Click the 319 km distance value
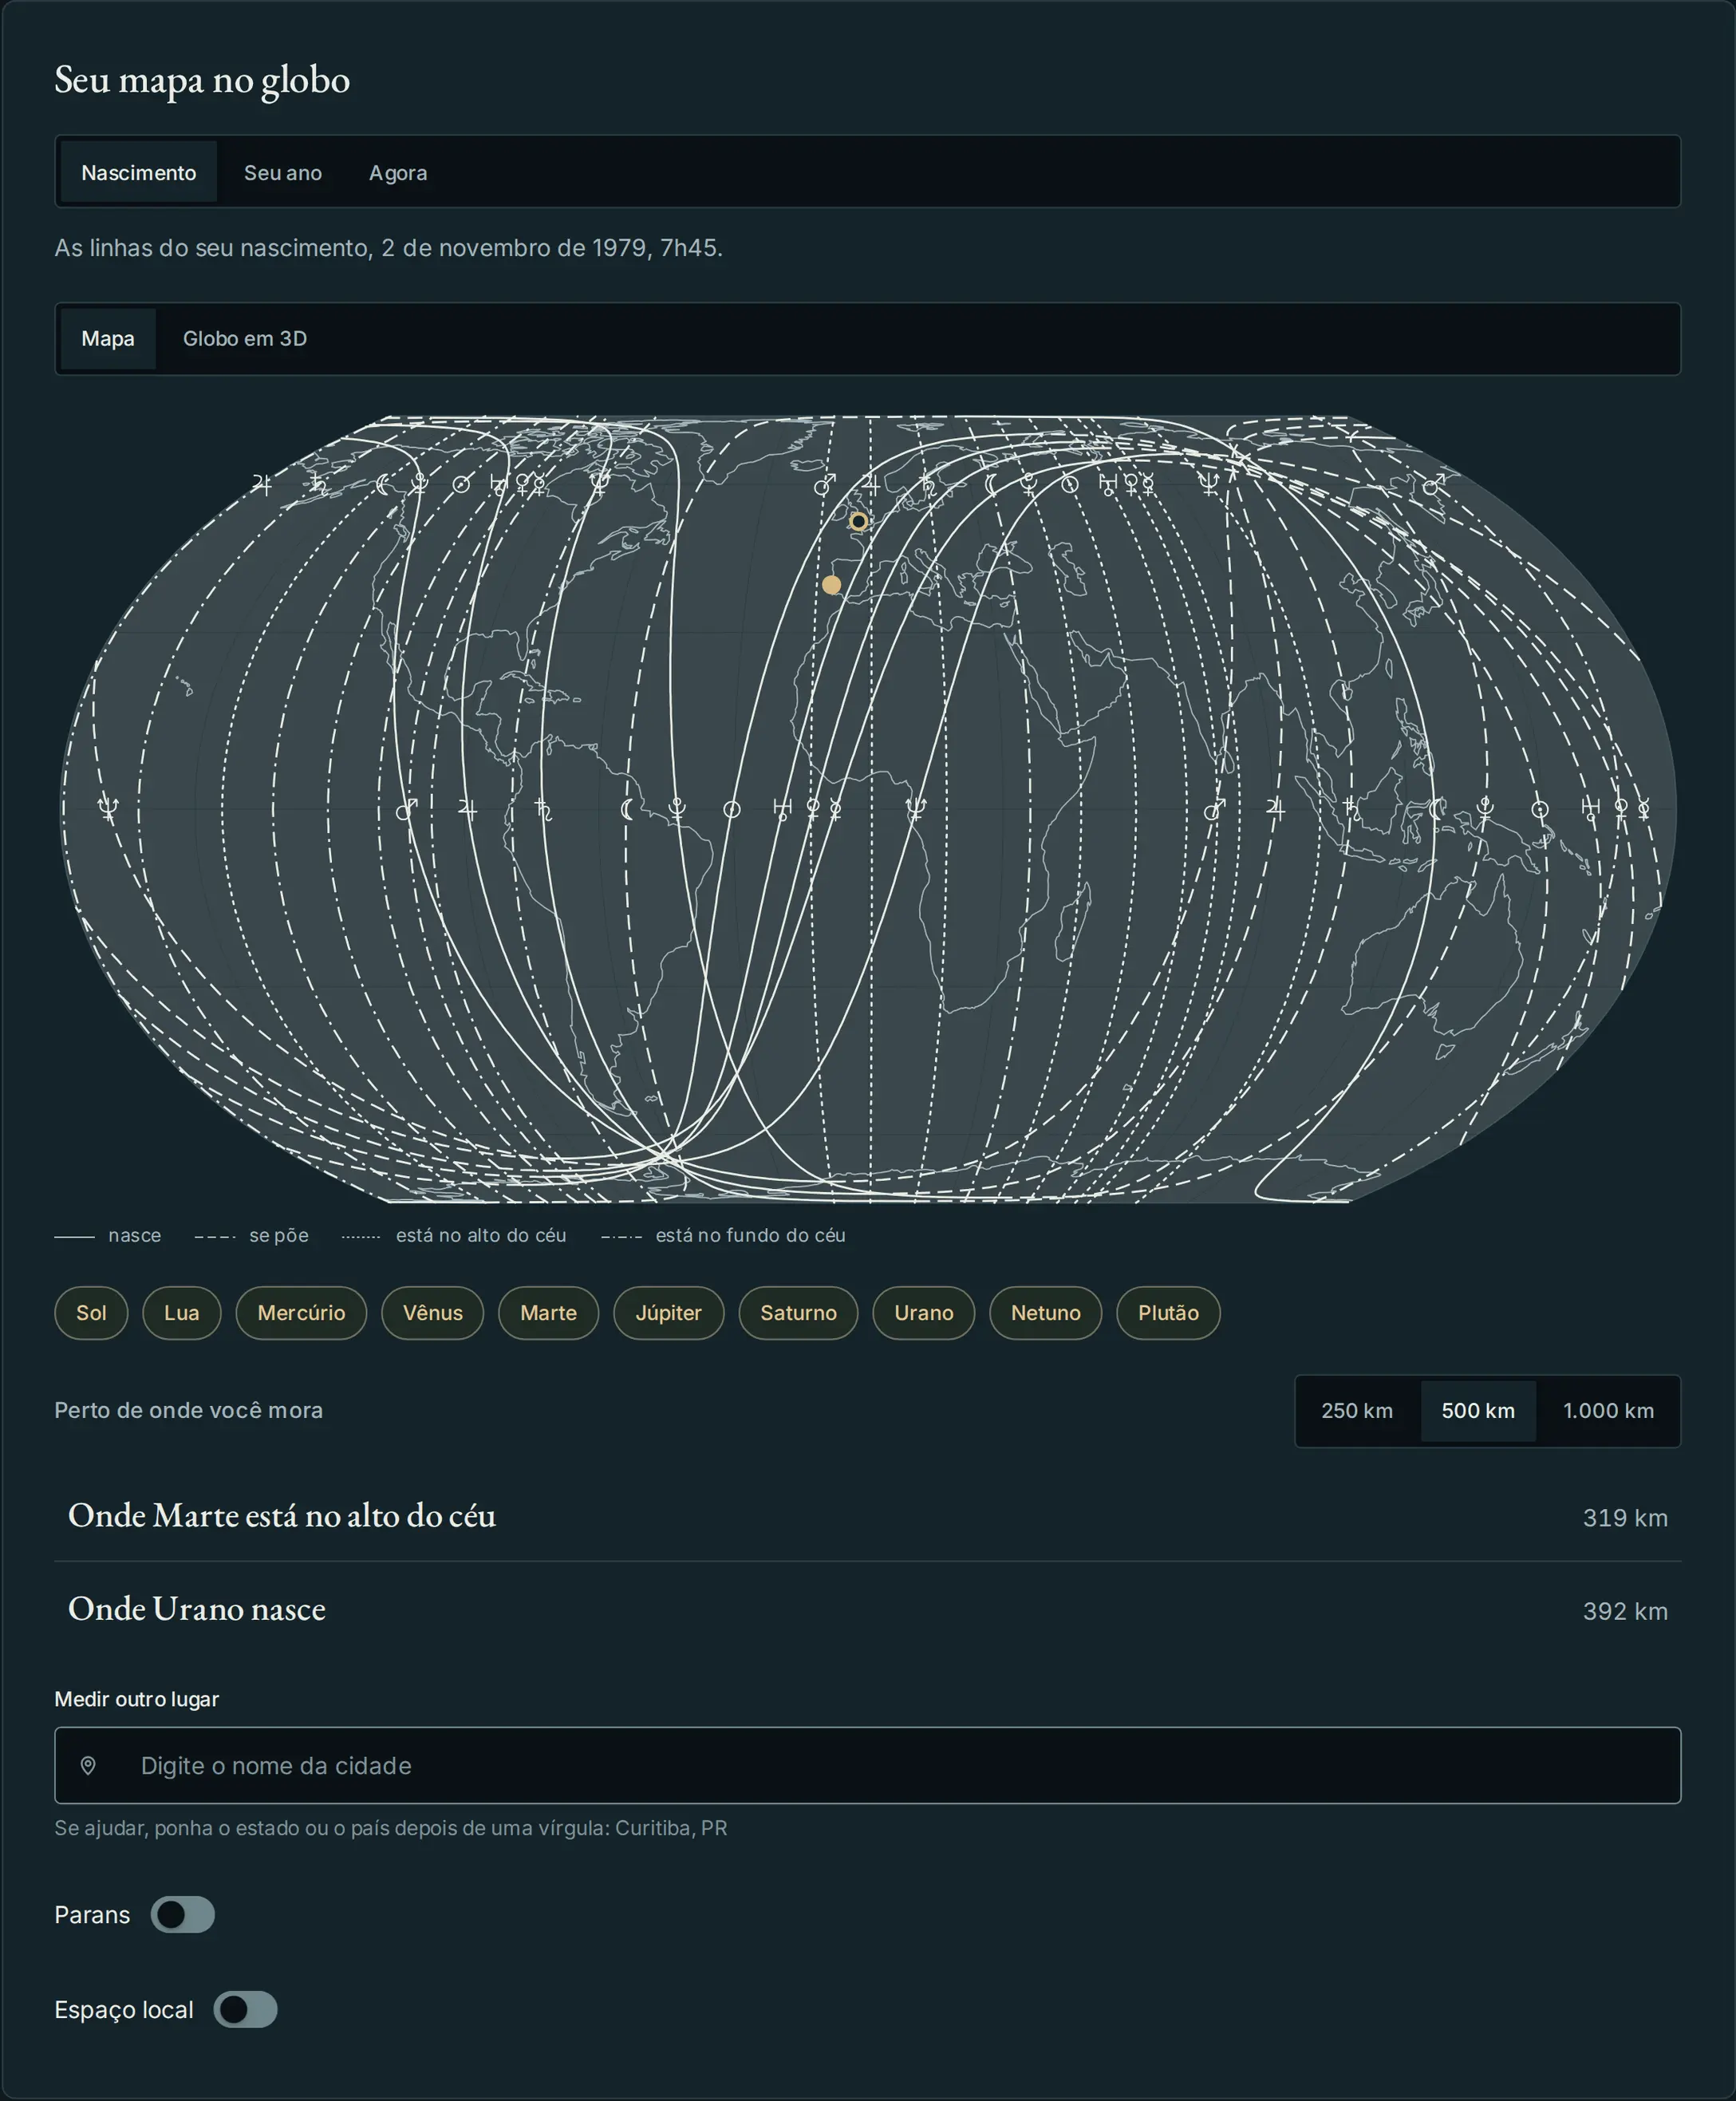1736x2101 pixels. [x=1625, y=1518]
